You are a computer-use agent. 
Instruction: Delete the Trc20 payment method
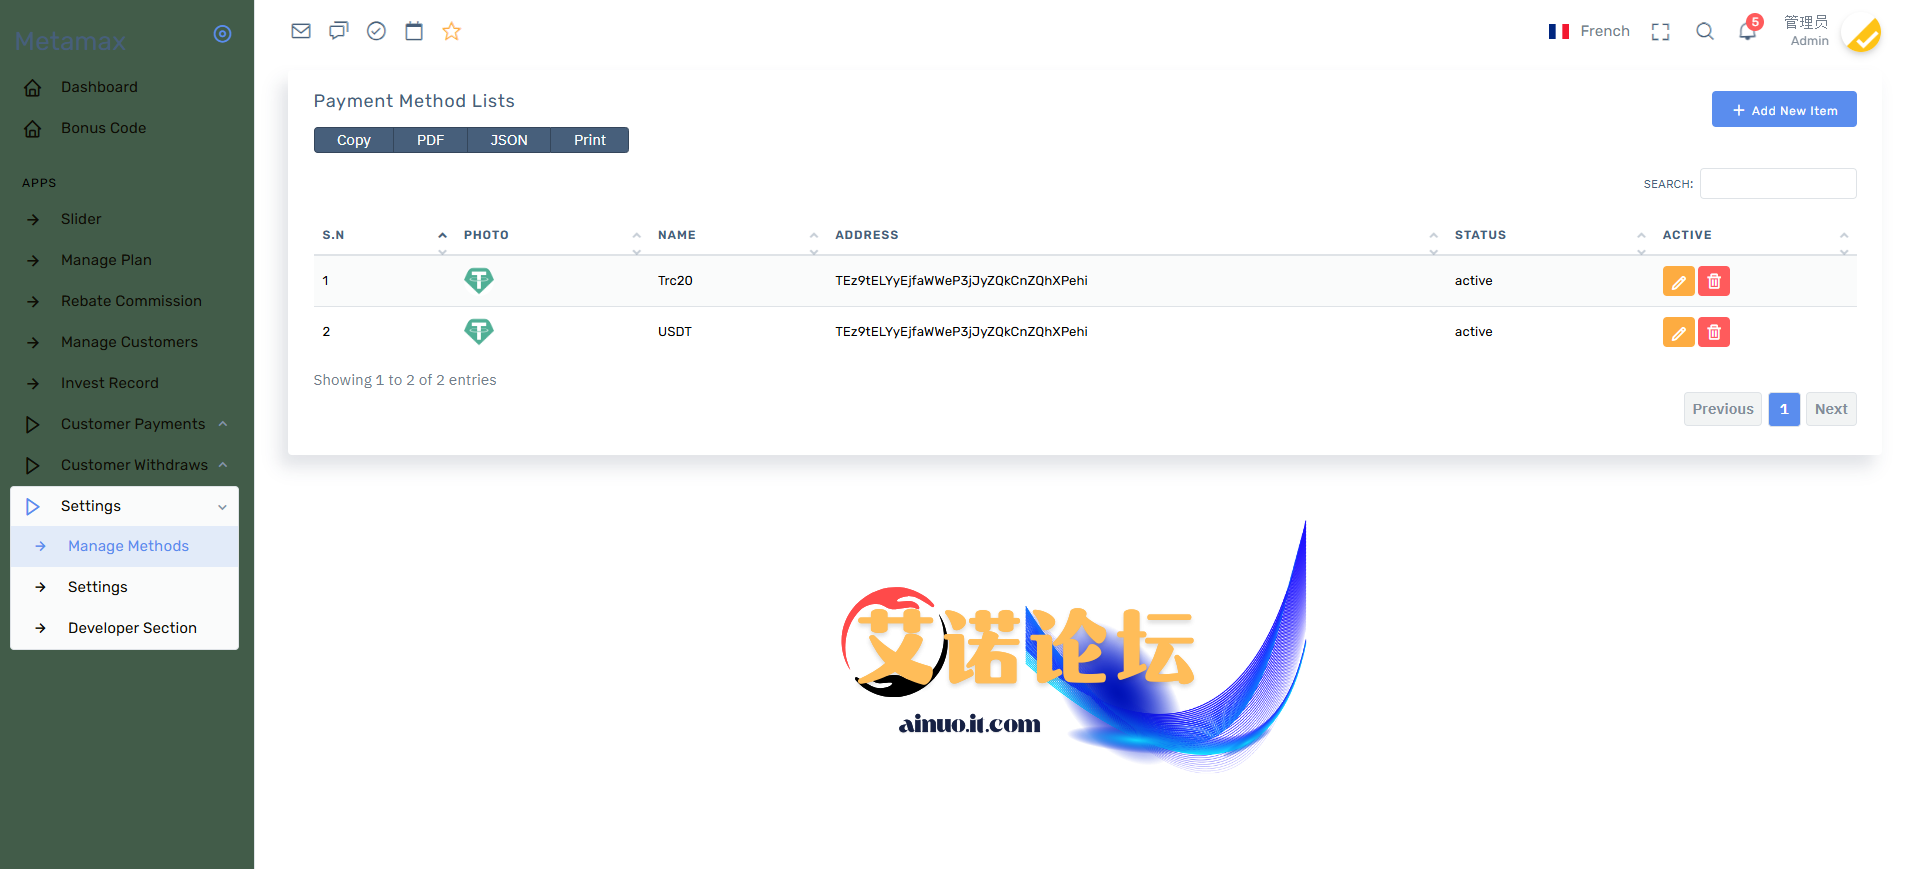(1714, 281)
